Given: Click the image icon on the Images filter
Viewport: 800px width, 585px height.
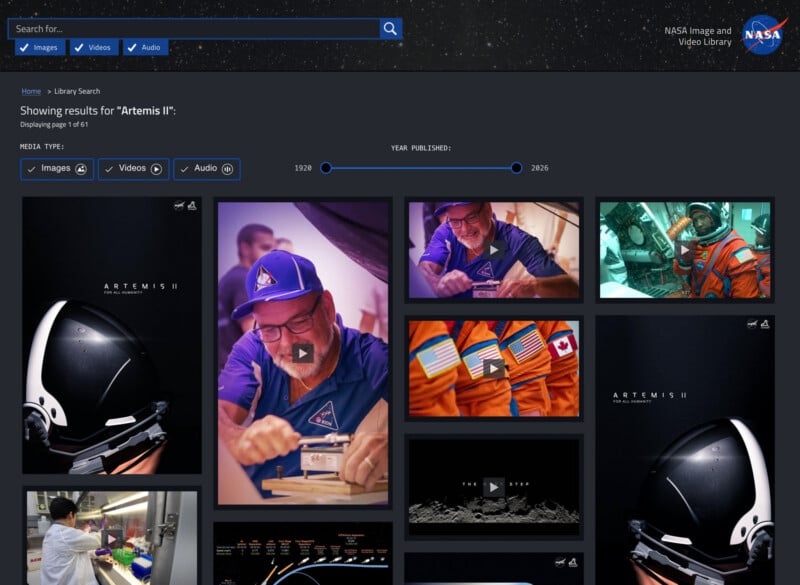Looking at the screenshot, I should [x=82, y=169].
